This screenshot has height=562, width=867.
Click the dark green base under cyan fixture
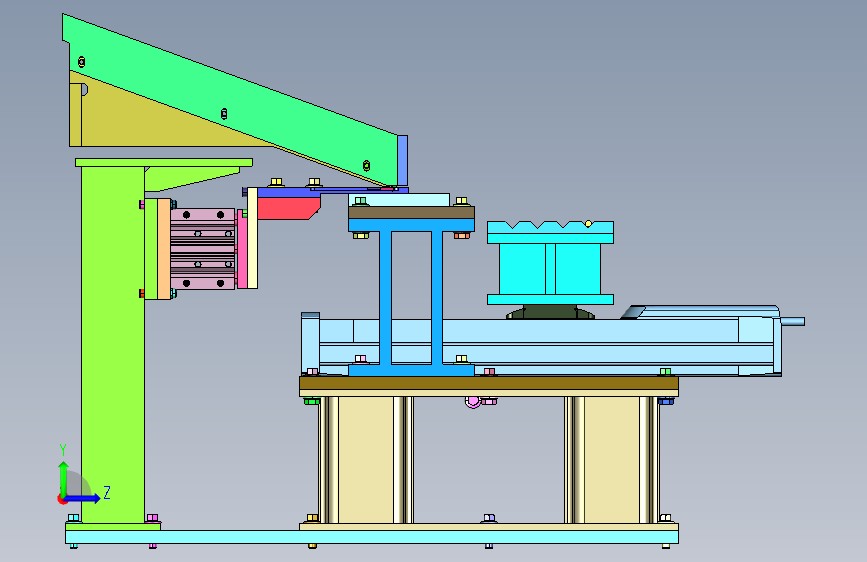[550, 313]
